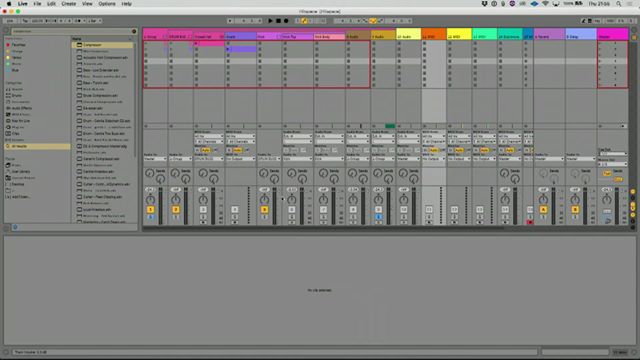This screenshot has width=640, height=360.
Task: Toggle B Delay return activator
Action: point(575,209)
